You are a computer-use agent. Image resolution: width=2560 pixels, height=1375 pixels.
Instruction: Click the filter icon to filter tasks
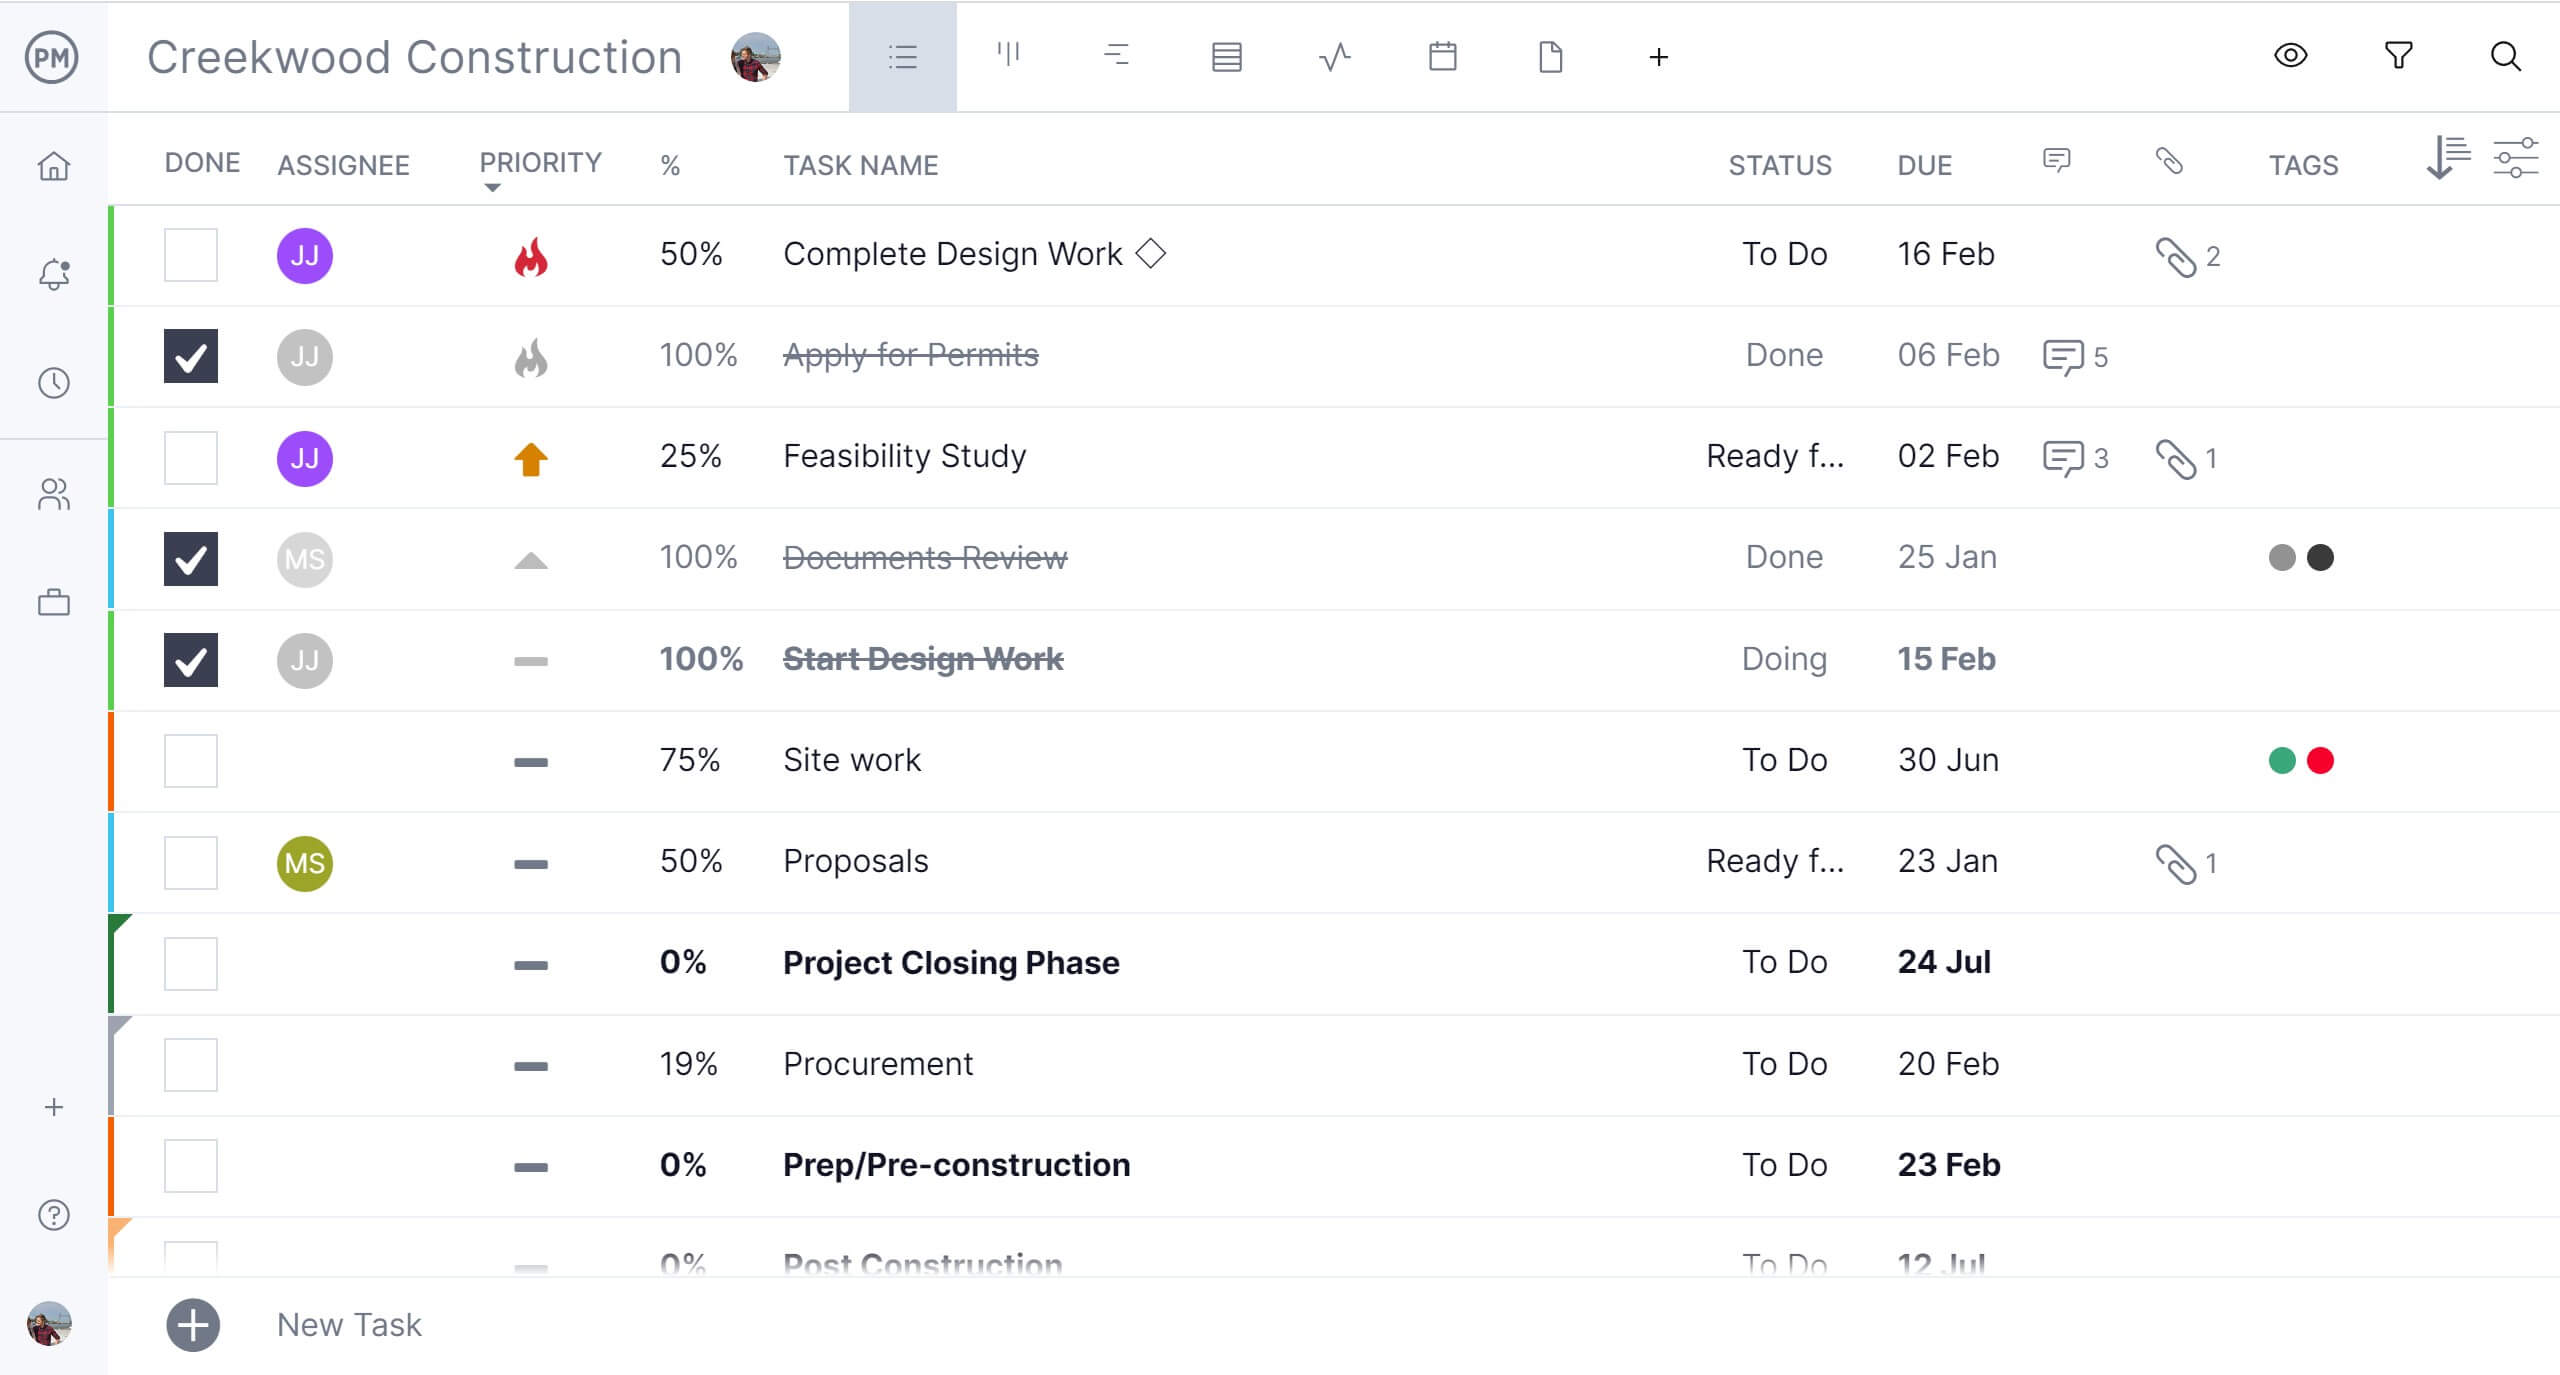[x=2399, y=56]
